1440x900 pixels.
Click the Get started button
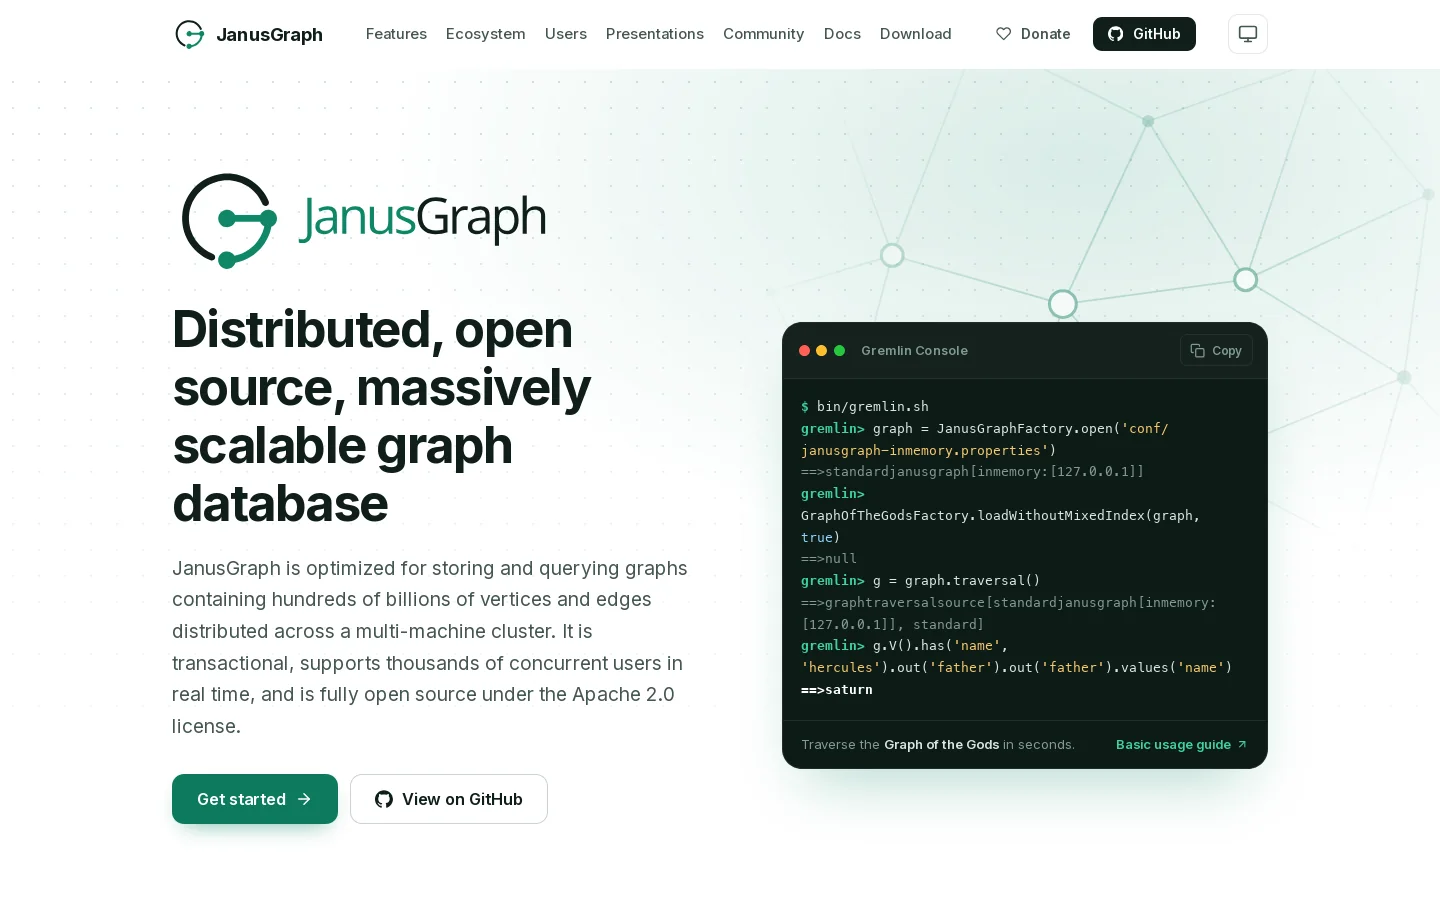tap(255, 799)
